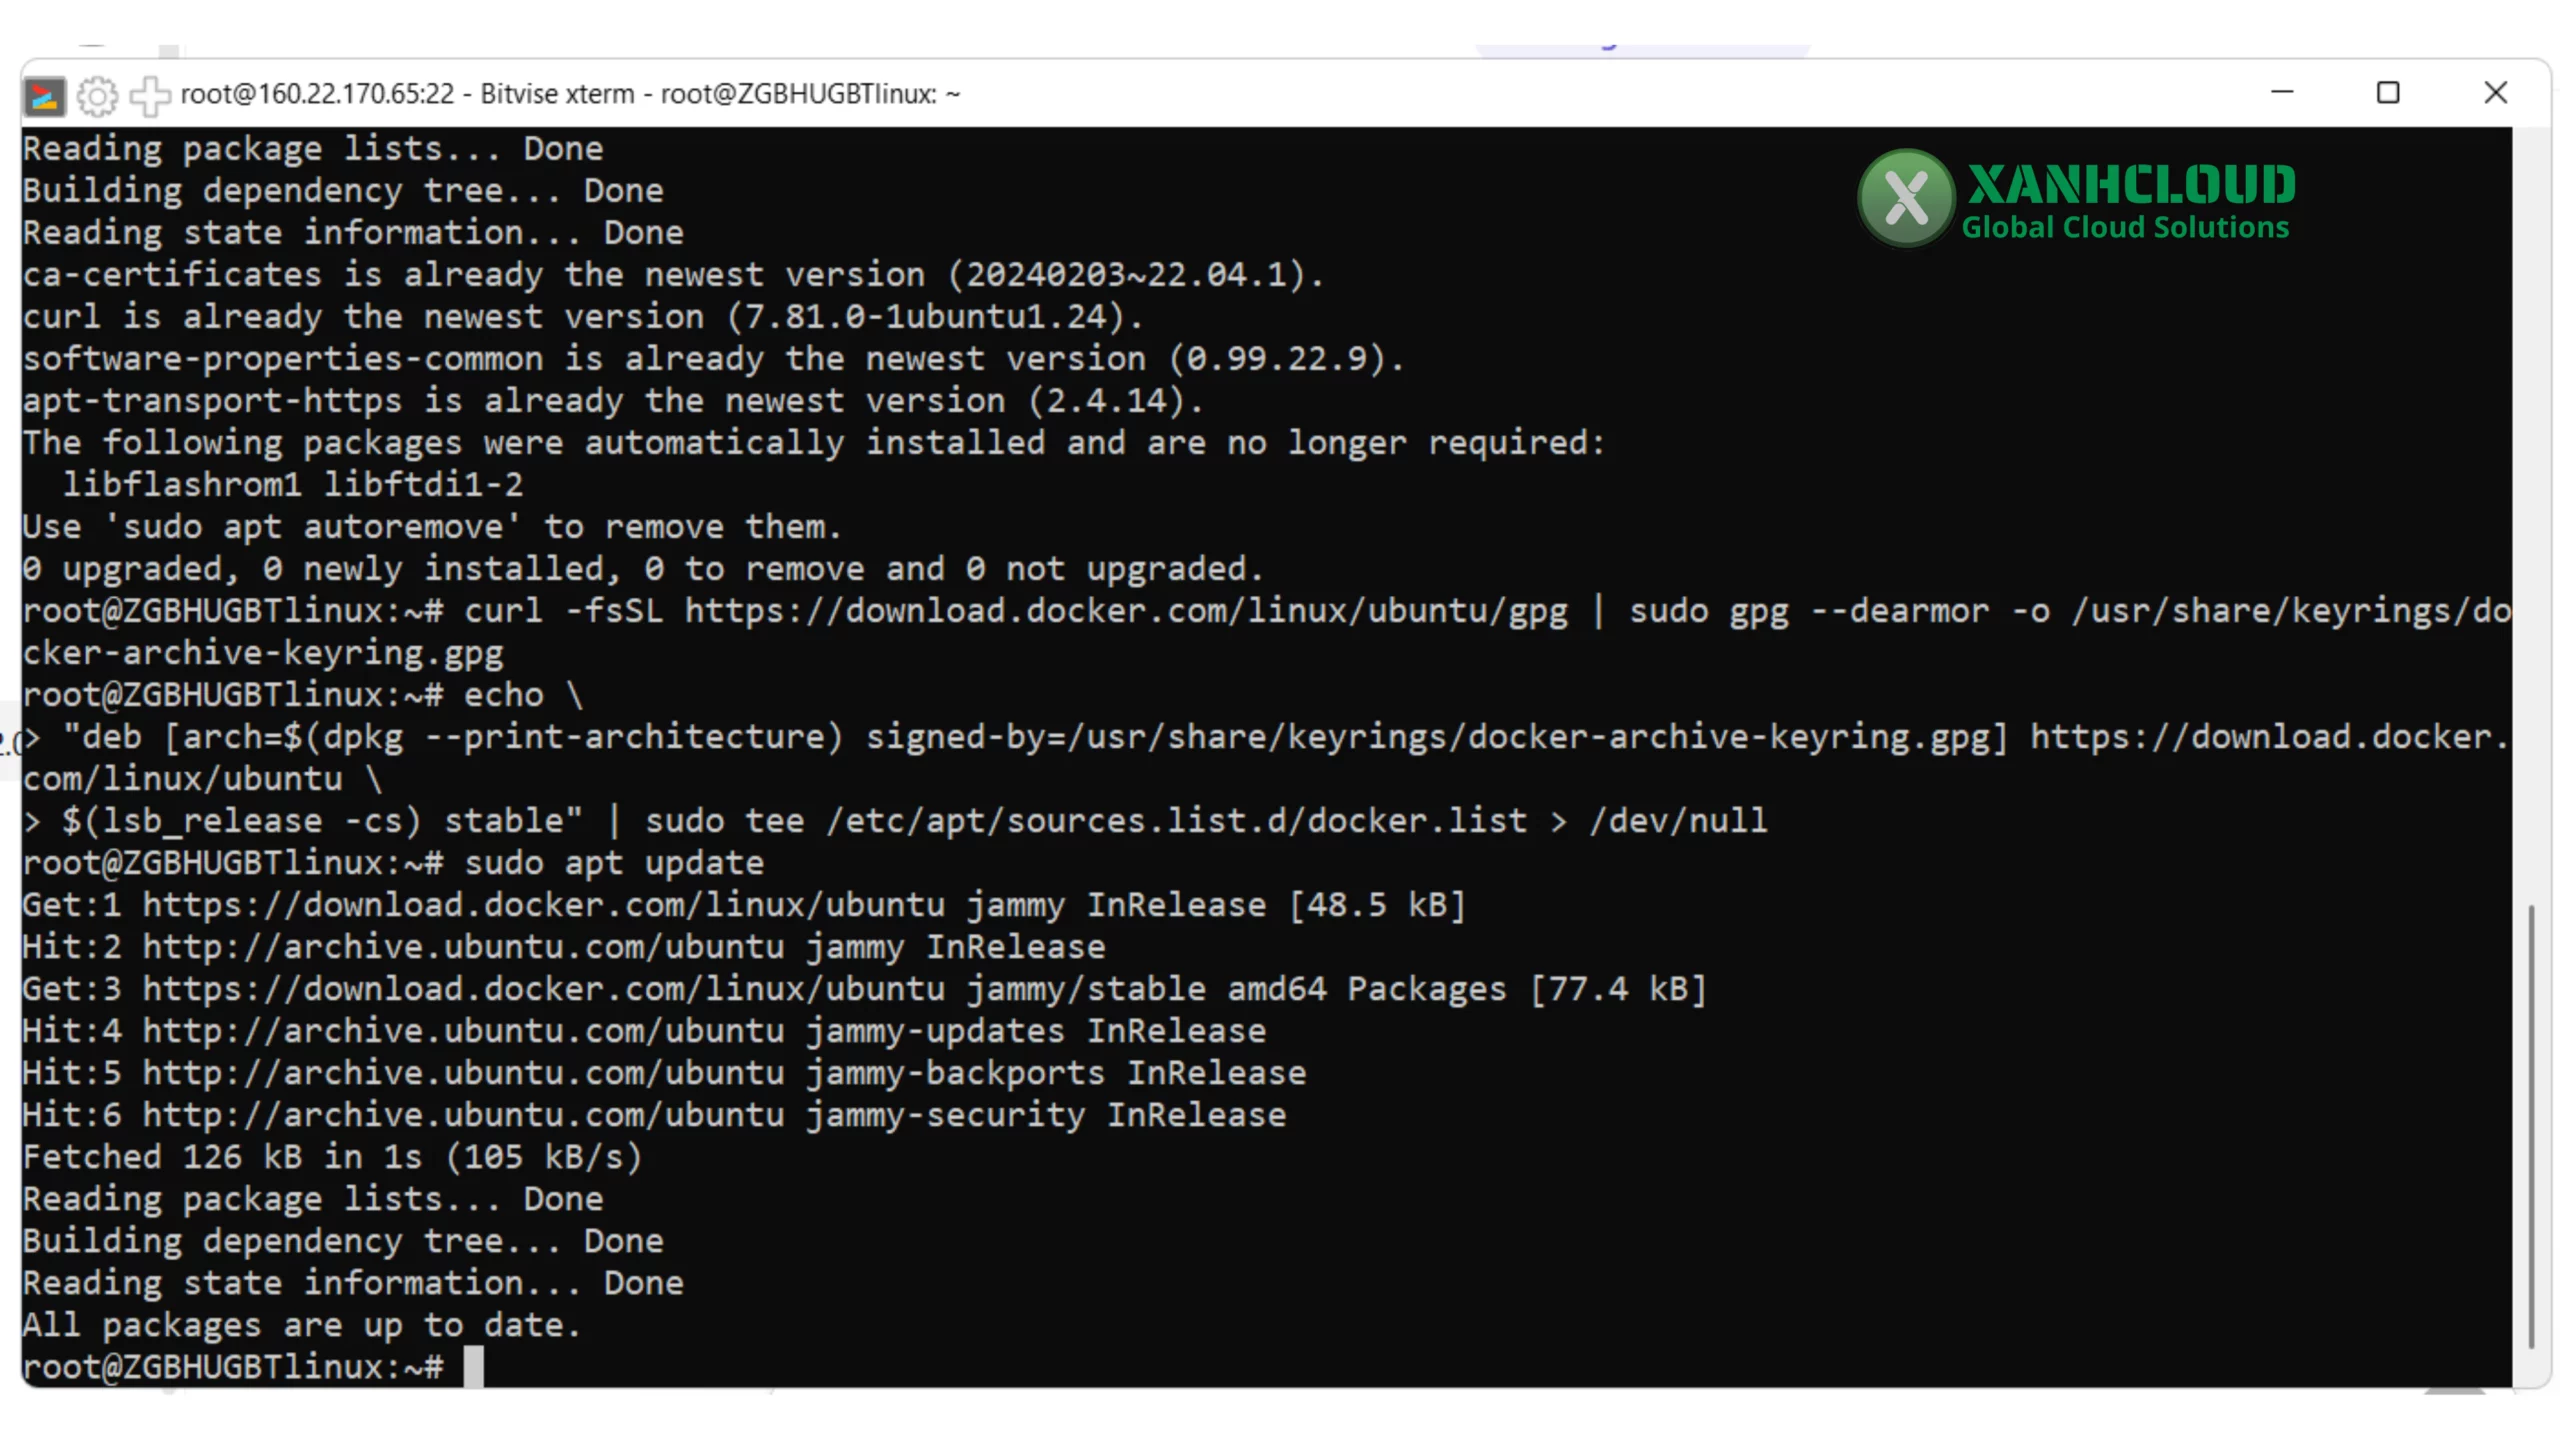Click the 'Hit:4' jammy-updates InRelease line
This screenshot has width=2560, height=1440.
[x=644, y=1031]
